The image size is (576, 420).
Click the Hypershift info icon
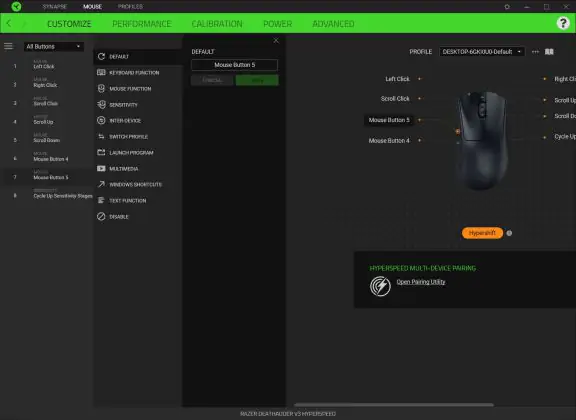[x=509, y=233]
